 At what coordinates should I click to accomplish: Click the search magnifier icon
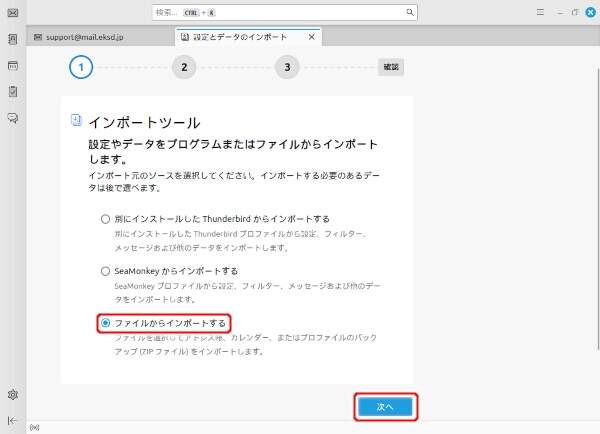point(410,12)
